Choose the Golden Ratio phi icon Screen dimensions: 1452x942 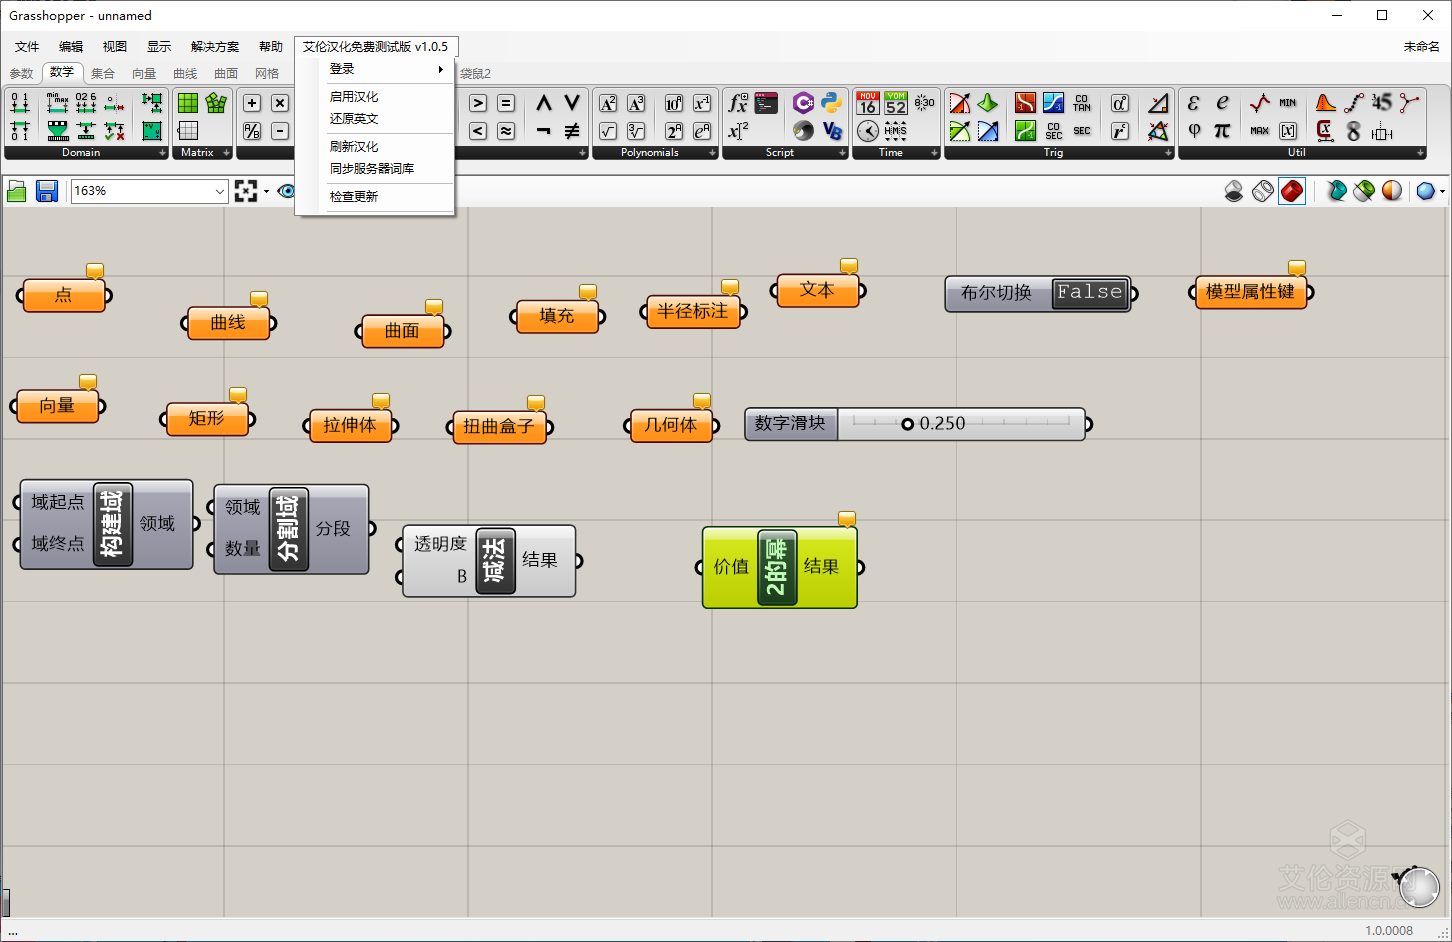(1194, 131)
